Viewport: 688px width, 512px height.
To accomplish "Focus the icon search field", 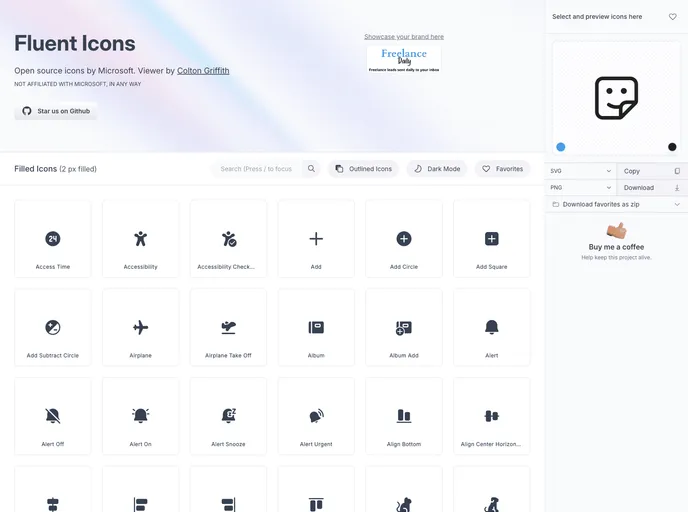I will tap(257, 169).
